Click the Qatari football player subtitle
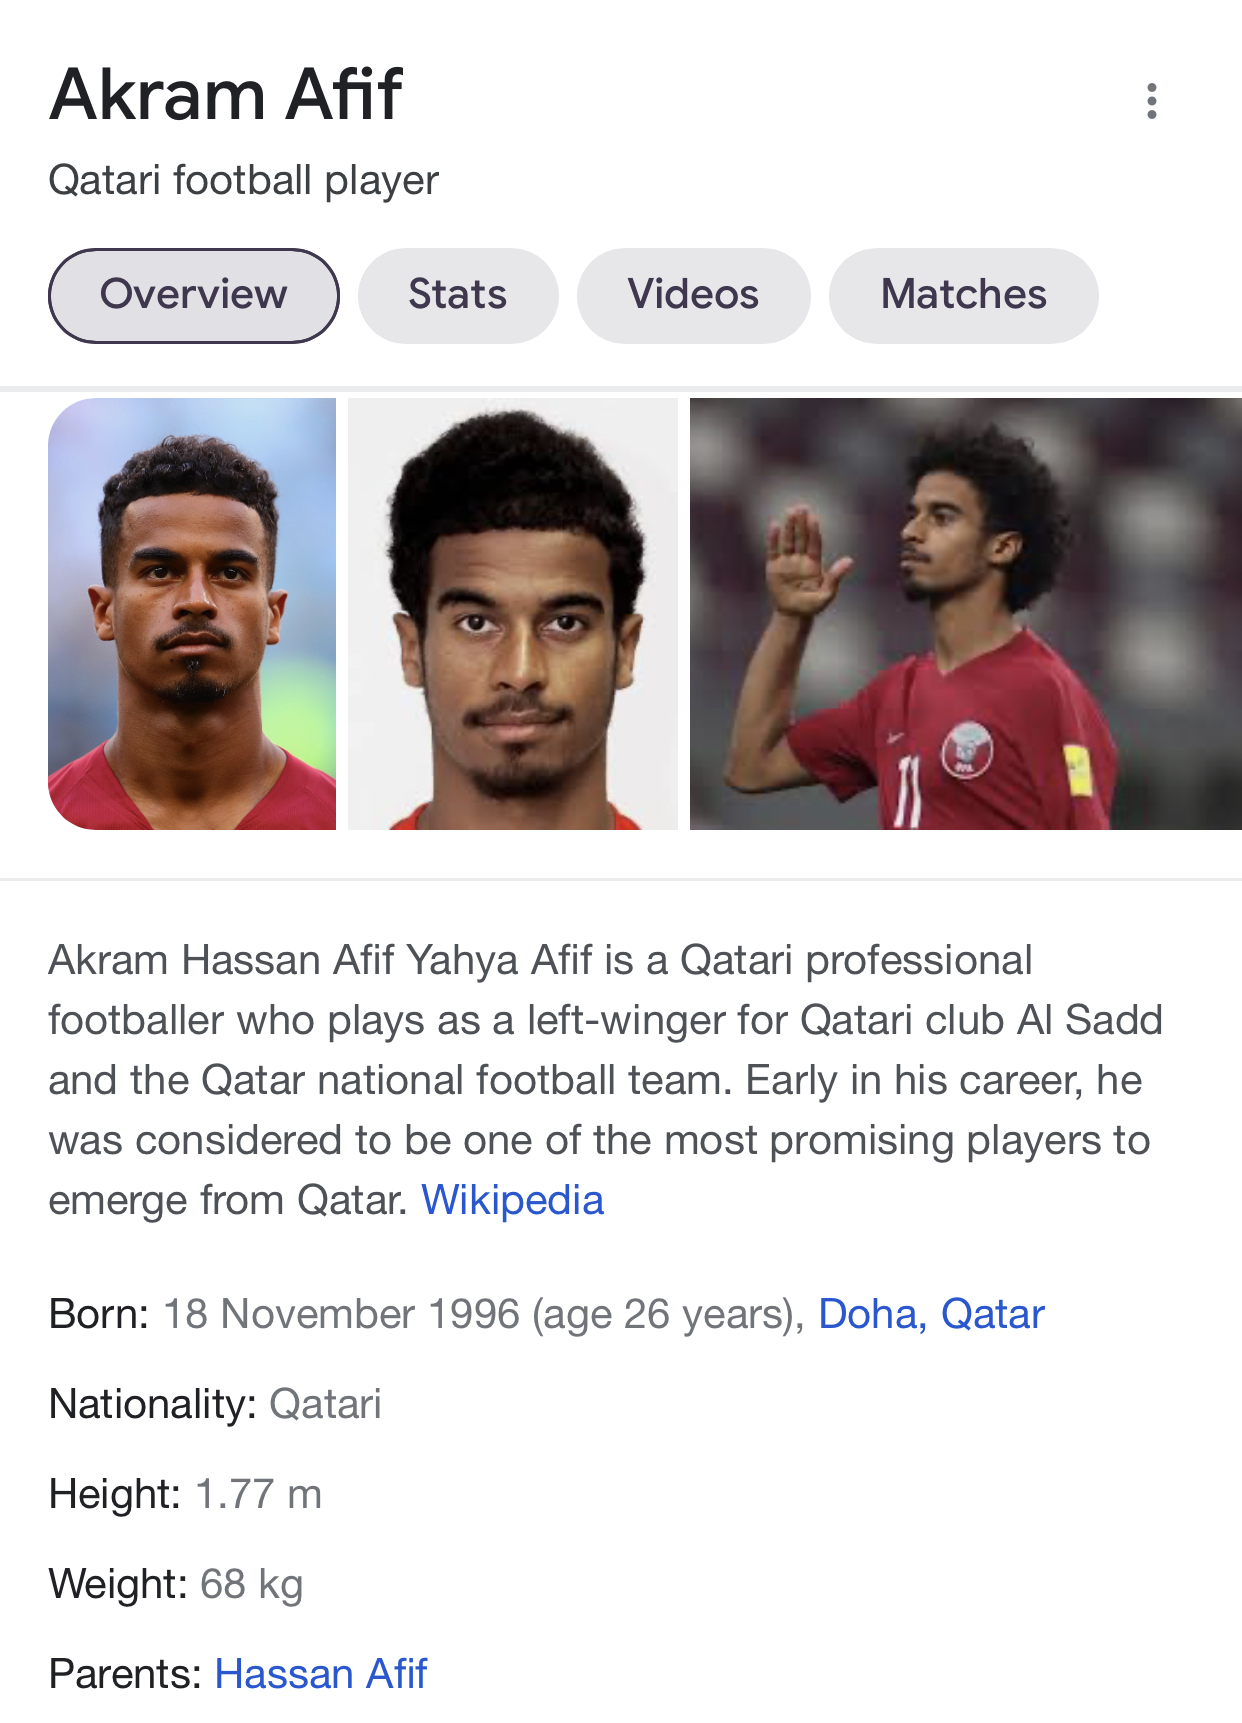 tap(244, 181)
